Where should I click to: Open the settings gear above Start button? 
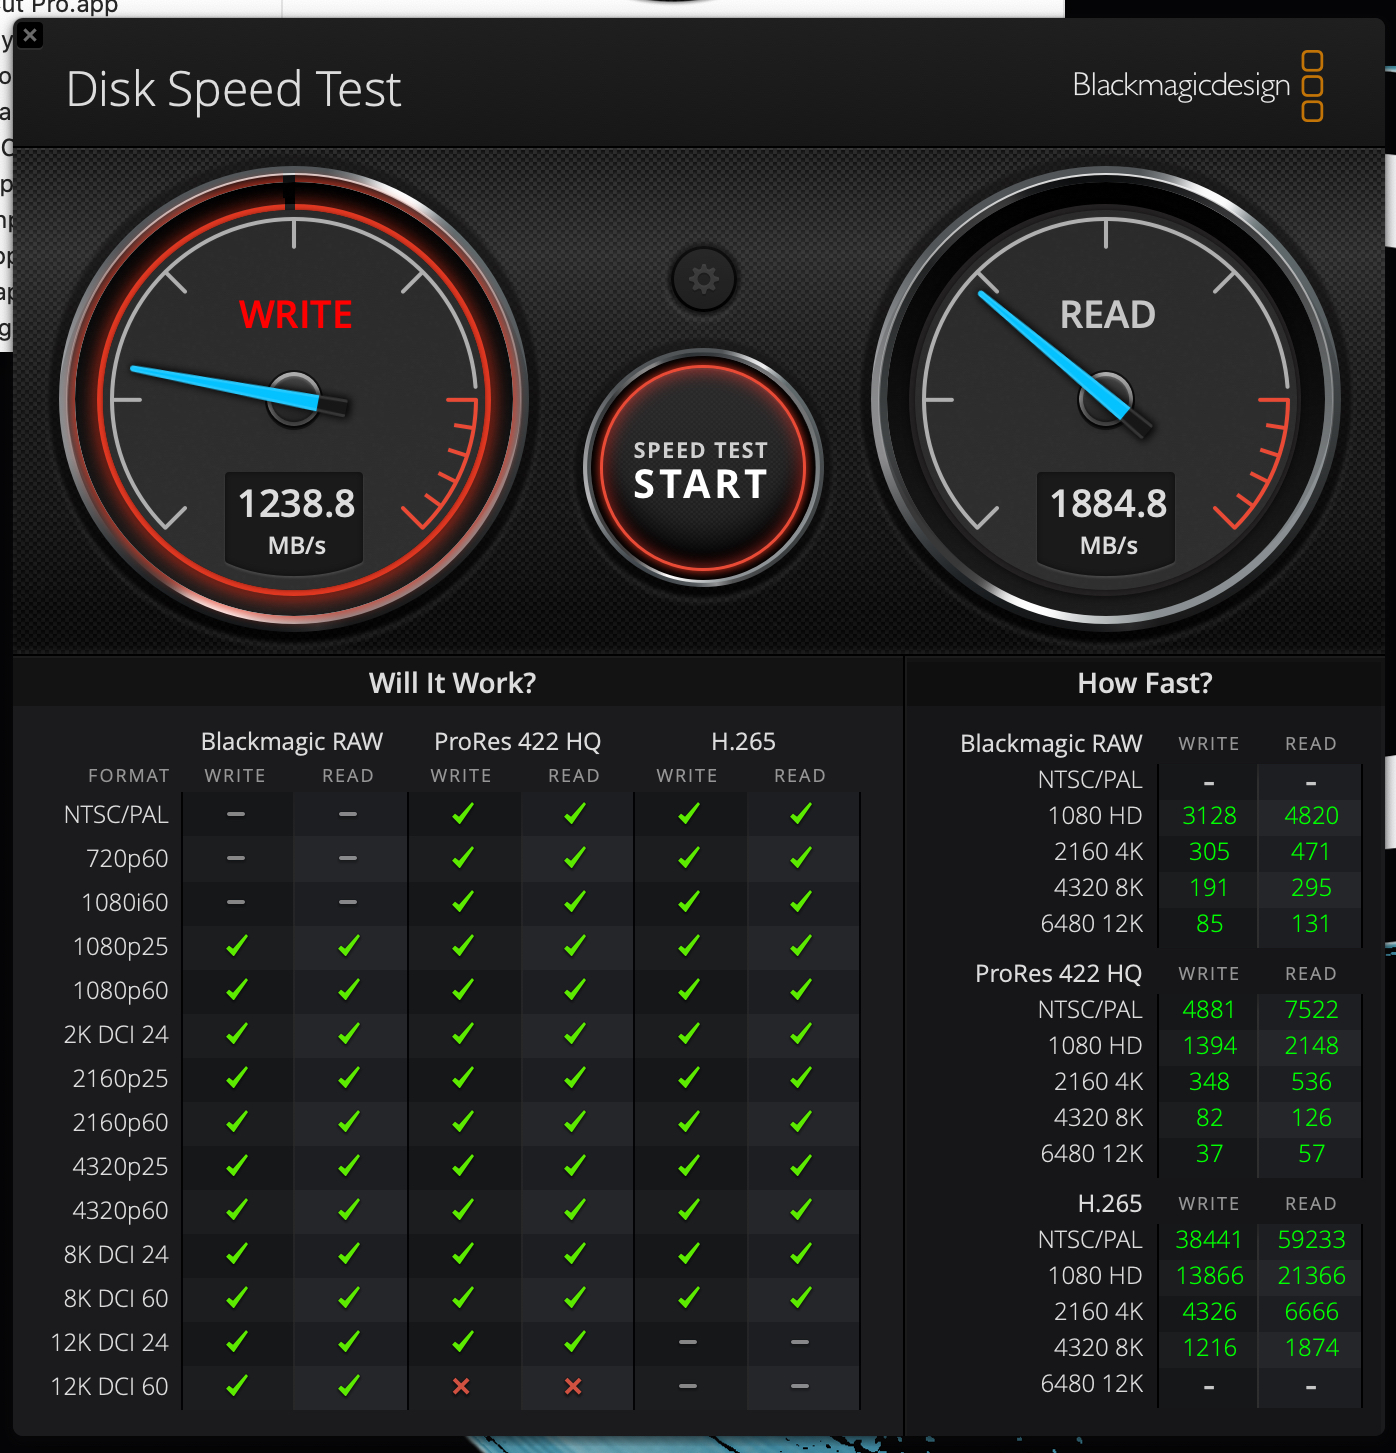704,279
